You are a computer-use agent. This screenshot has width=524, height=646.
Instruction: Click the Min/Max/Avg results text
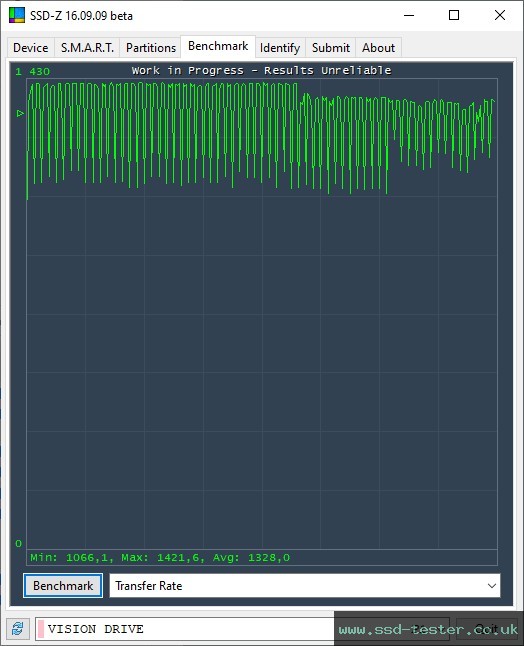(160, 557)
